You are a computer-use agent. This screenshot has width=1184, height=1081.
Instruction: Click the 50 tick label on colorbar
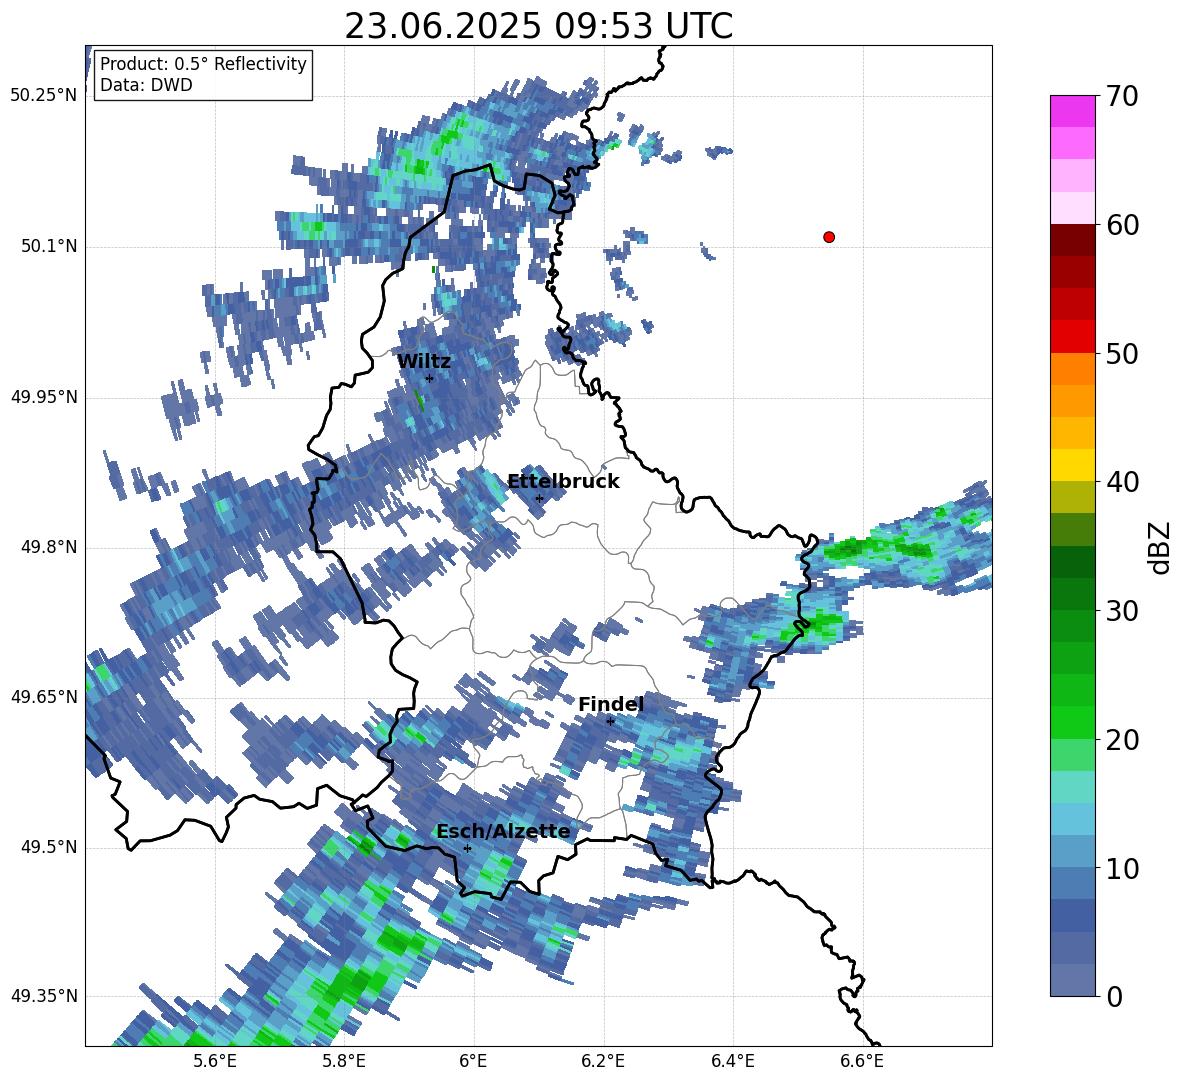tap(1121, 354)
